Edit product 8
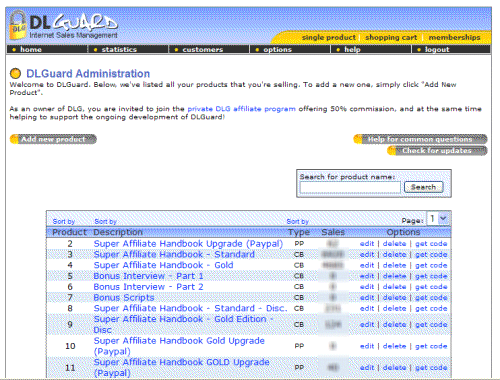500x380 pixels. [367, 308]
